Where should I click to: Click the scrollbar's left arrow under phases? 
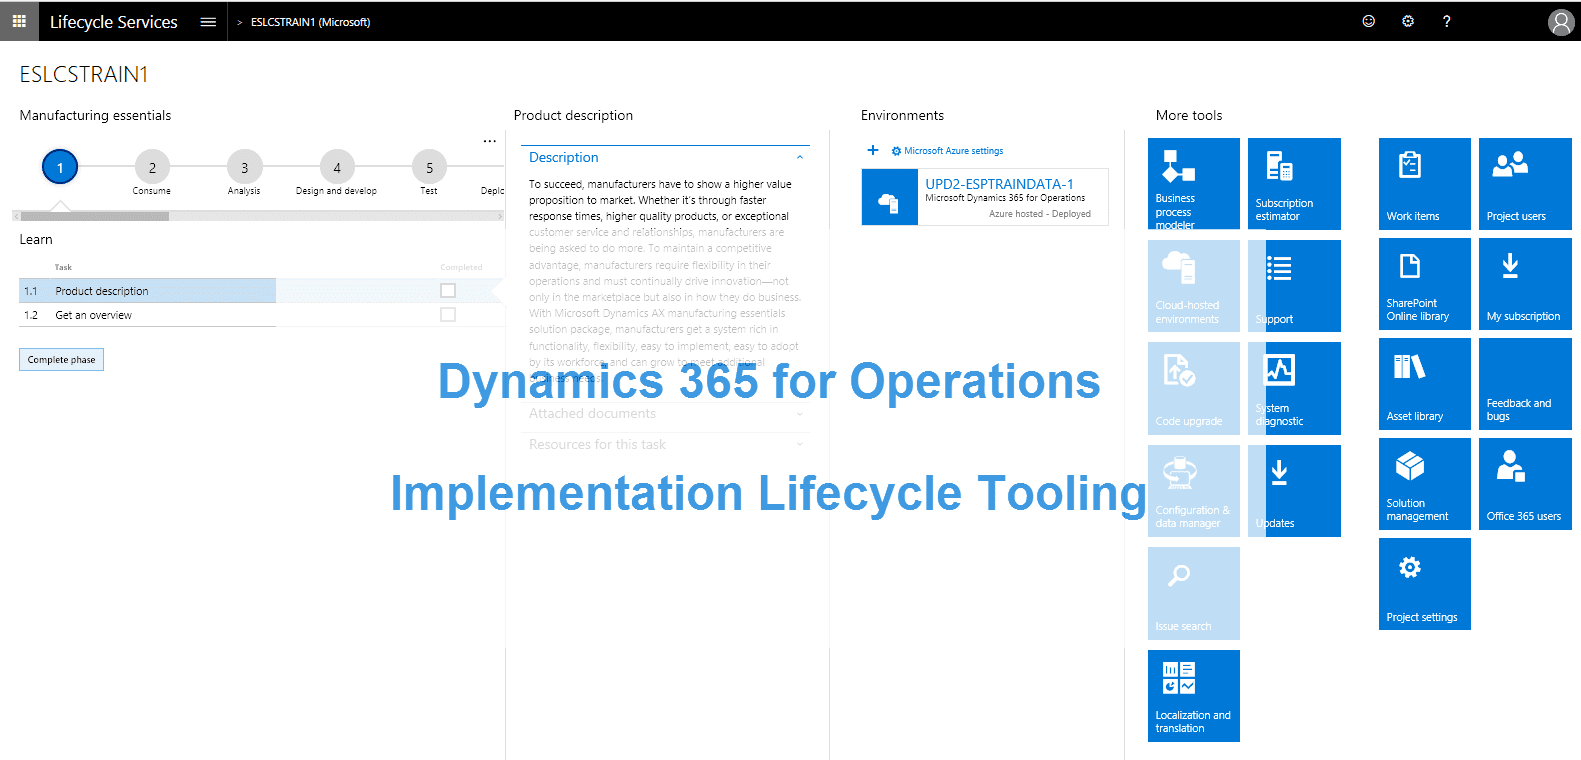click(16, 216)
